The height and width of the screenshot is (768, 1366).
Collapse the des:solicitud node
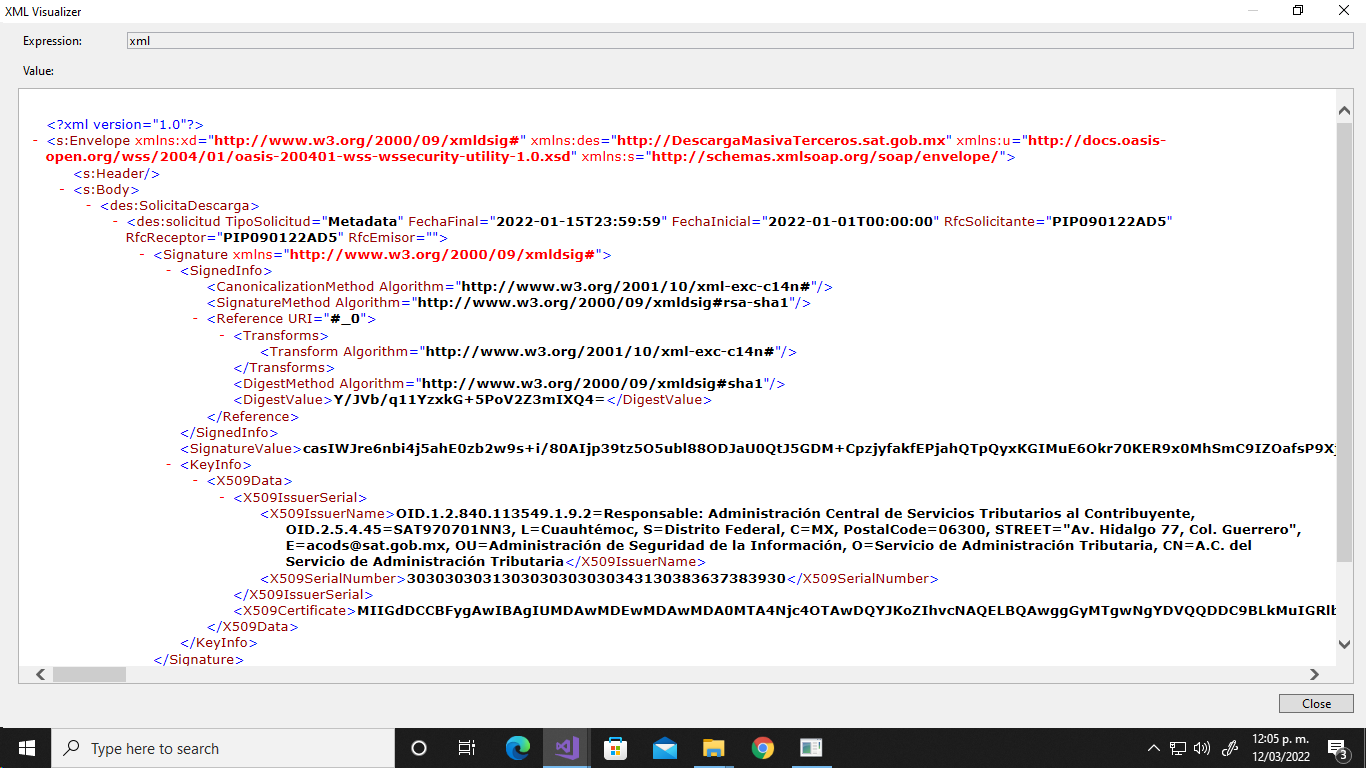coord(116,221)
